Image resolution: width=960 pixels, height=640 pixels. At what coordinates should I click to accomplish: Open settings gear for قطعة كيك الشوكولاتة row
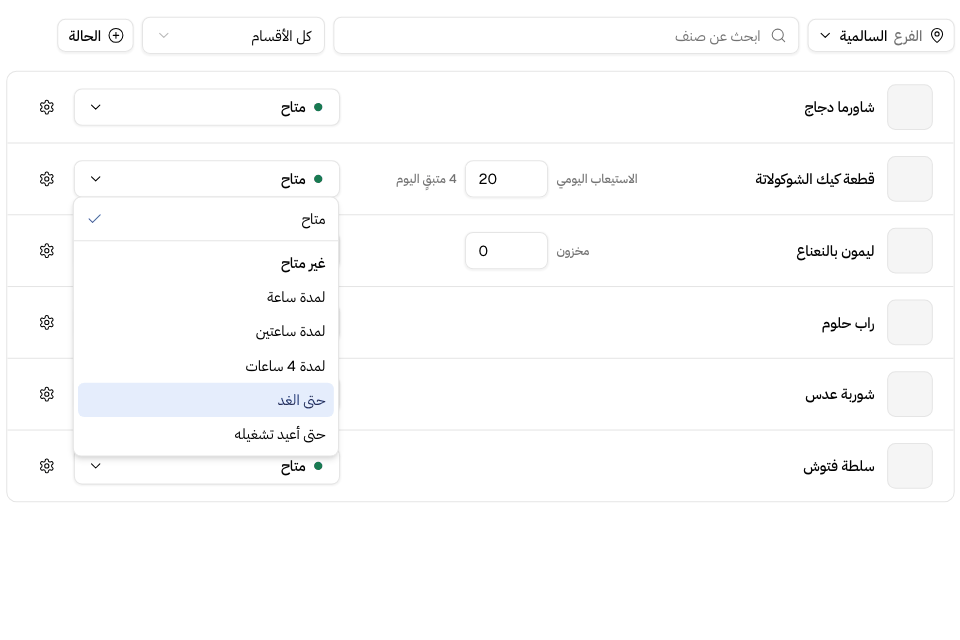click(47, 179)
